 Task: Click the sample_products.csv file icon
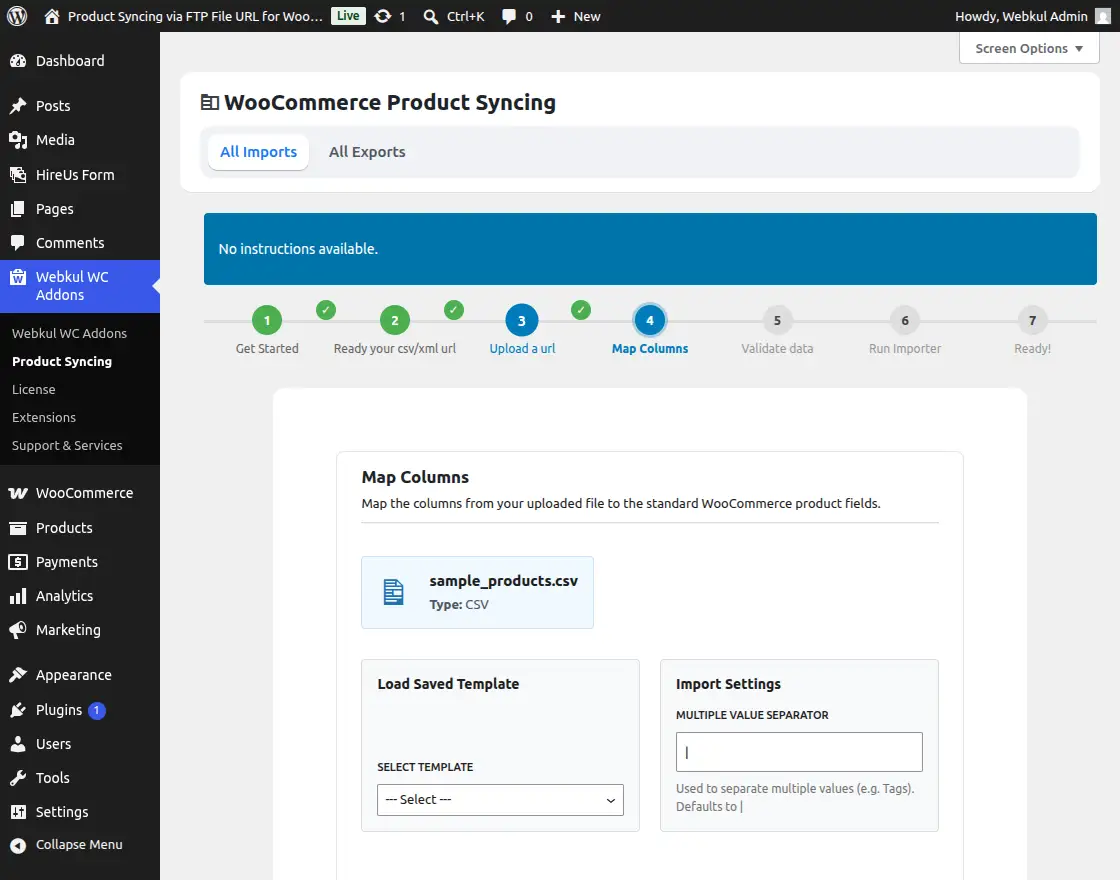(394, 592)
